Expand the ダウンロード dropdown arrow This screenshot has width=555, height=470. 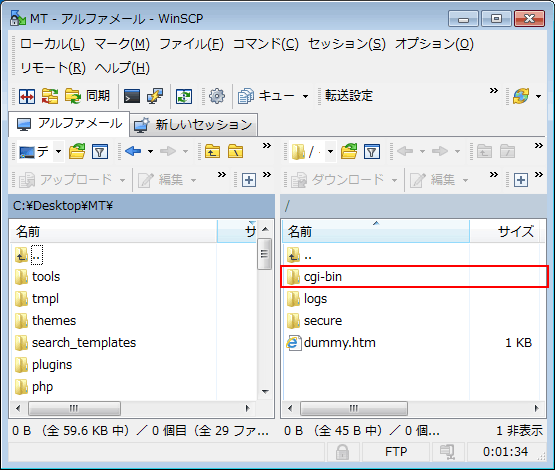[x=394, y=180]
